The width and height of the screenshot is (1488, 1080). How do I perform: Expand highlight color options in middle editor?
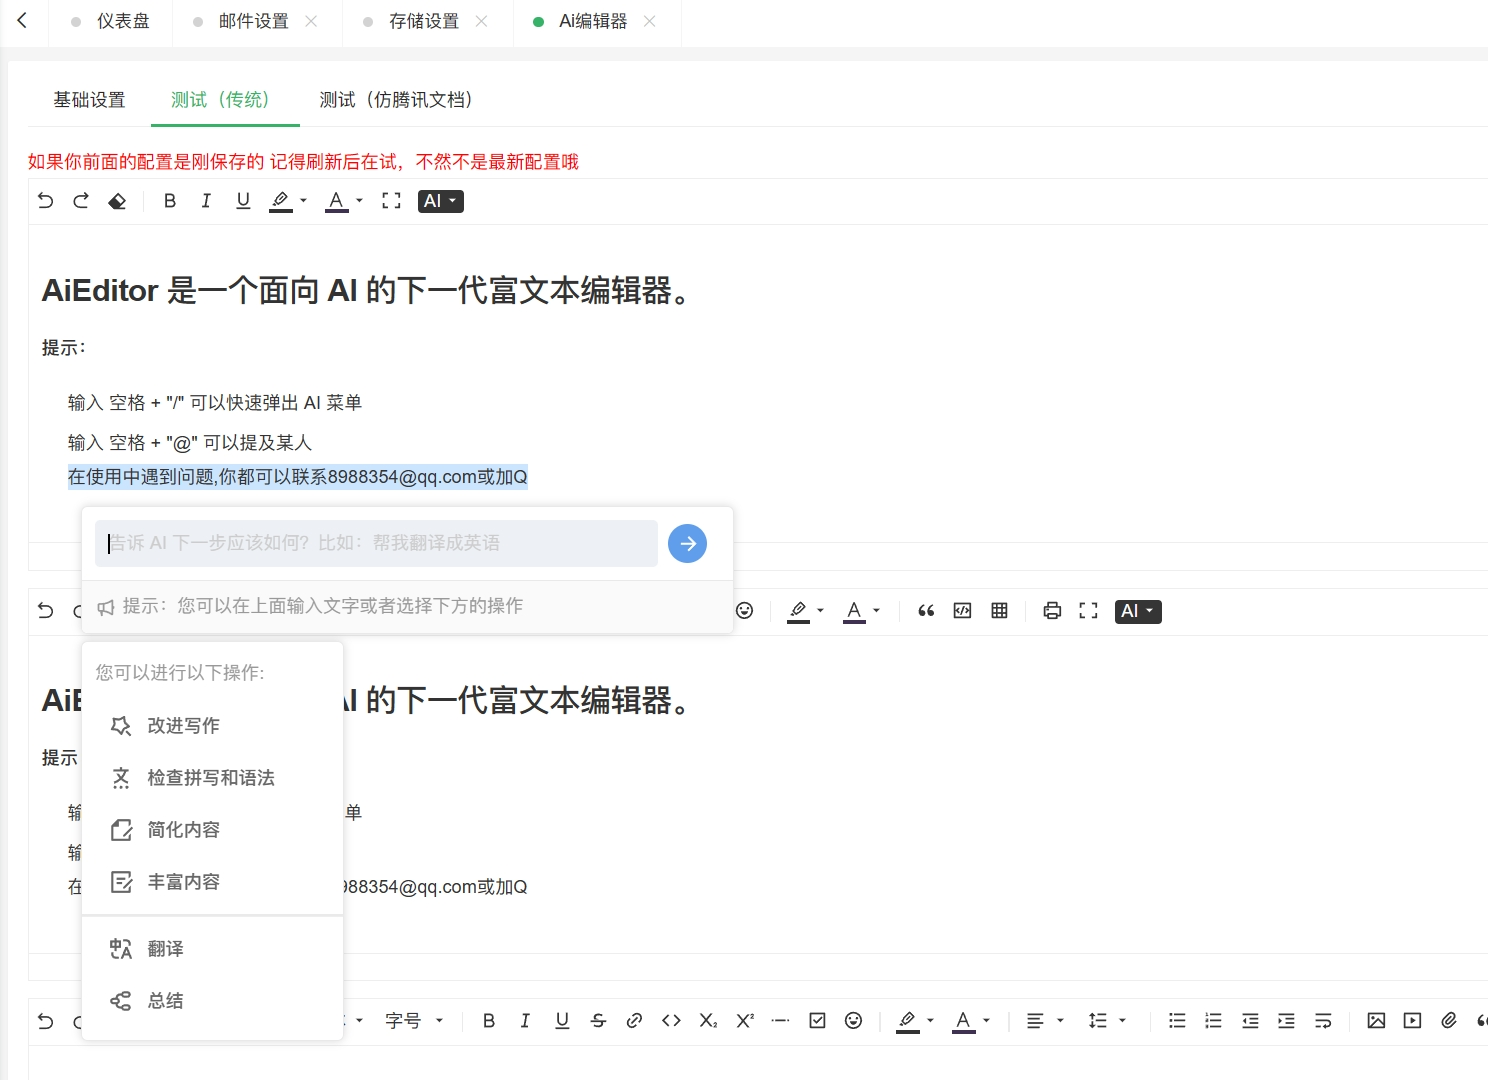click(820, 611)
